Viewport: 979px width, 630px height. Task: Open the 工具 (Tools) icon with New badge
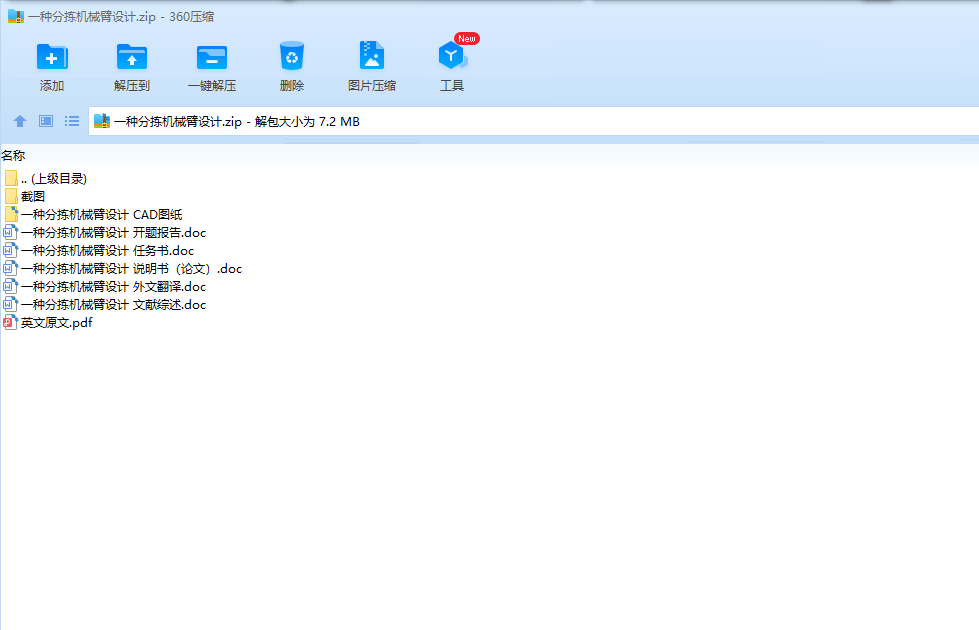coord(452,55)
